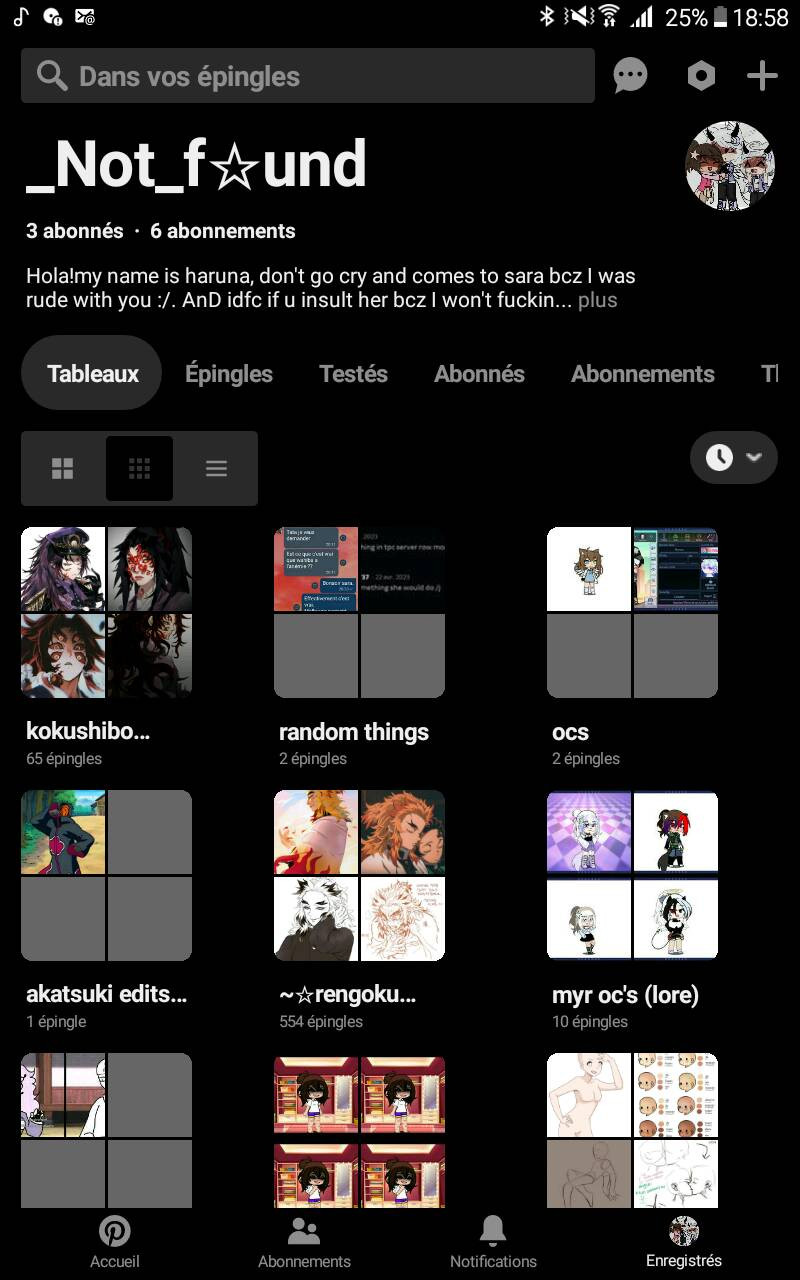
Task: Tap the search field 'Dans vos épingles'
Action: point(308,76)
